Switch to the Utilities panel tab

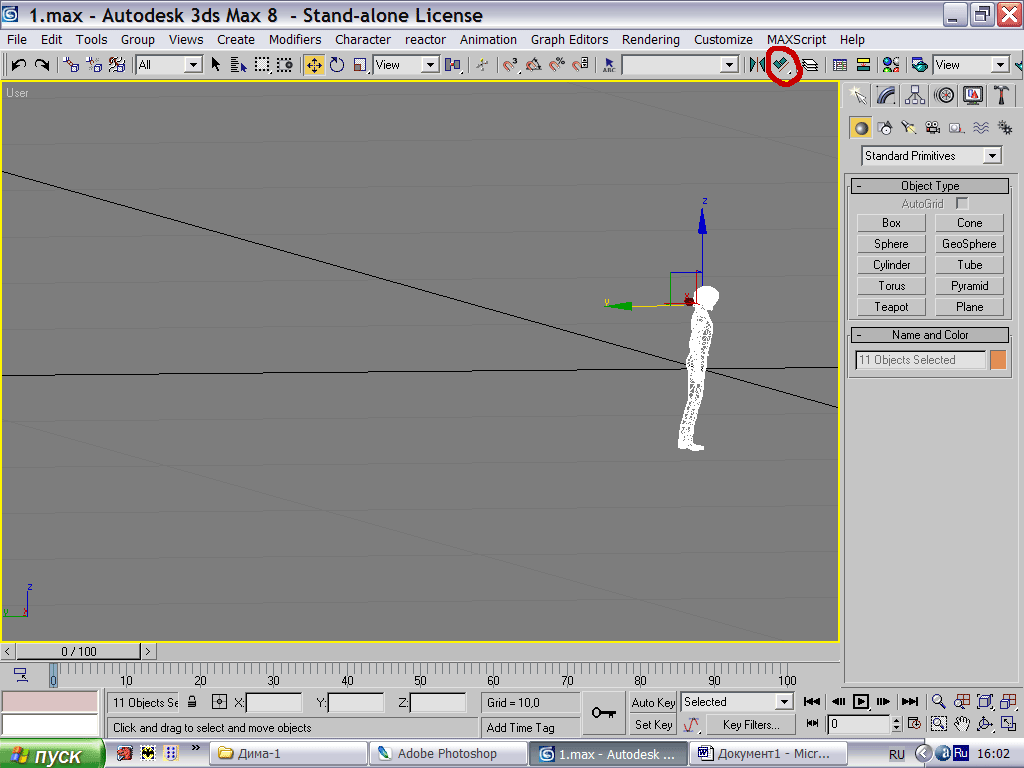click(x=1001, y=96)
